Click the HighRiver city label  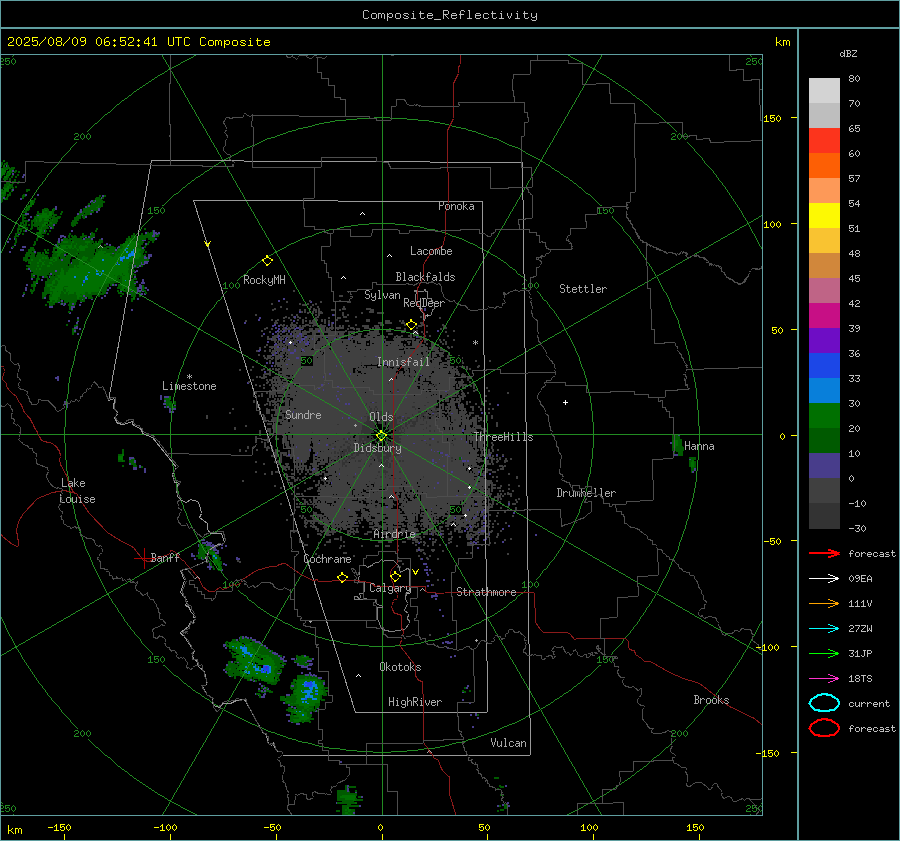click(x=415, y=702)
